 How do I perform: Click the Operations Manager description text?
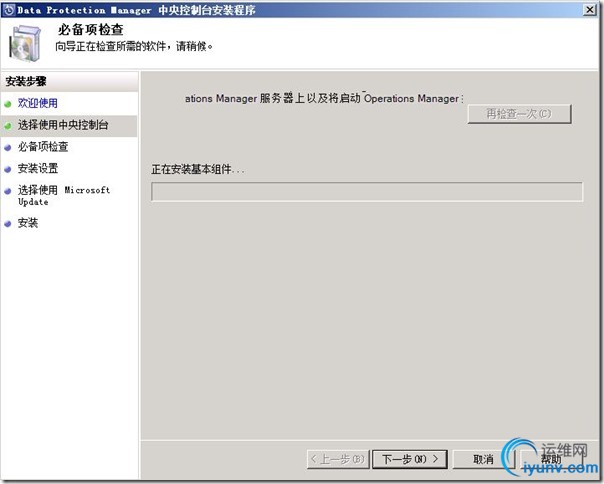[x=324, y=99]
